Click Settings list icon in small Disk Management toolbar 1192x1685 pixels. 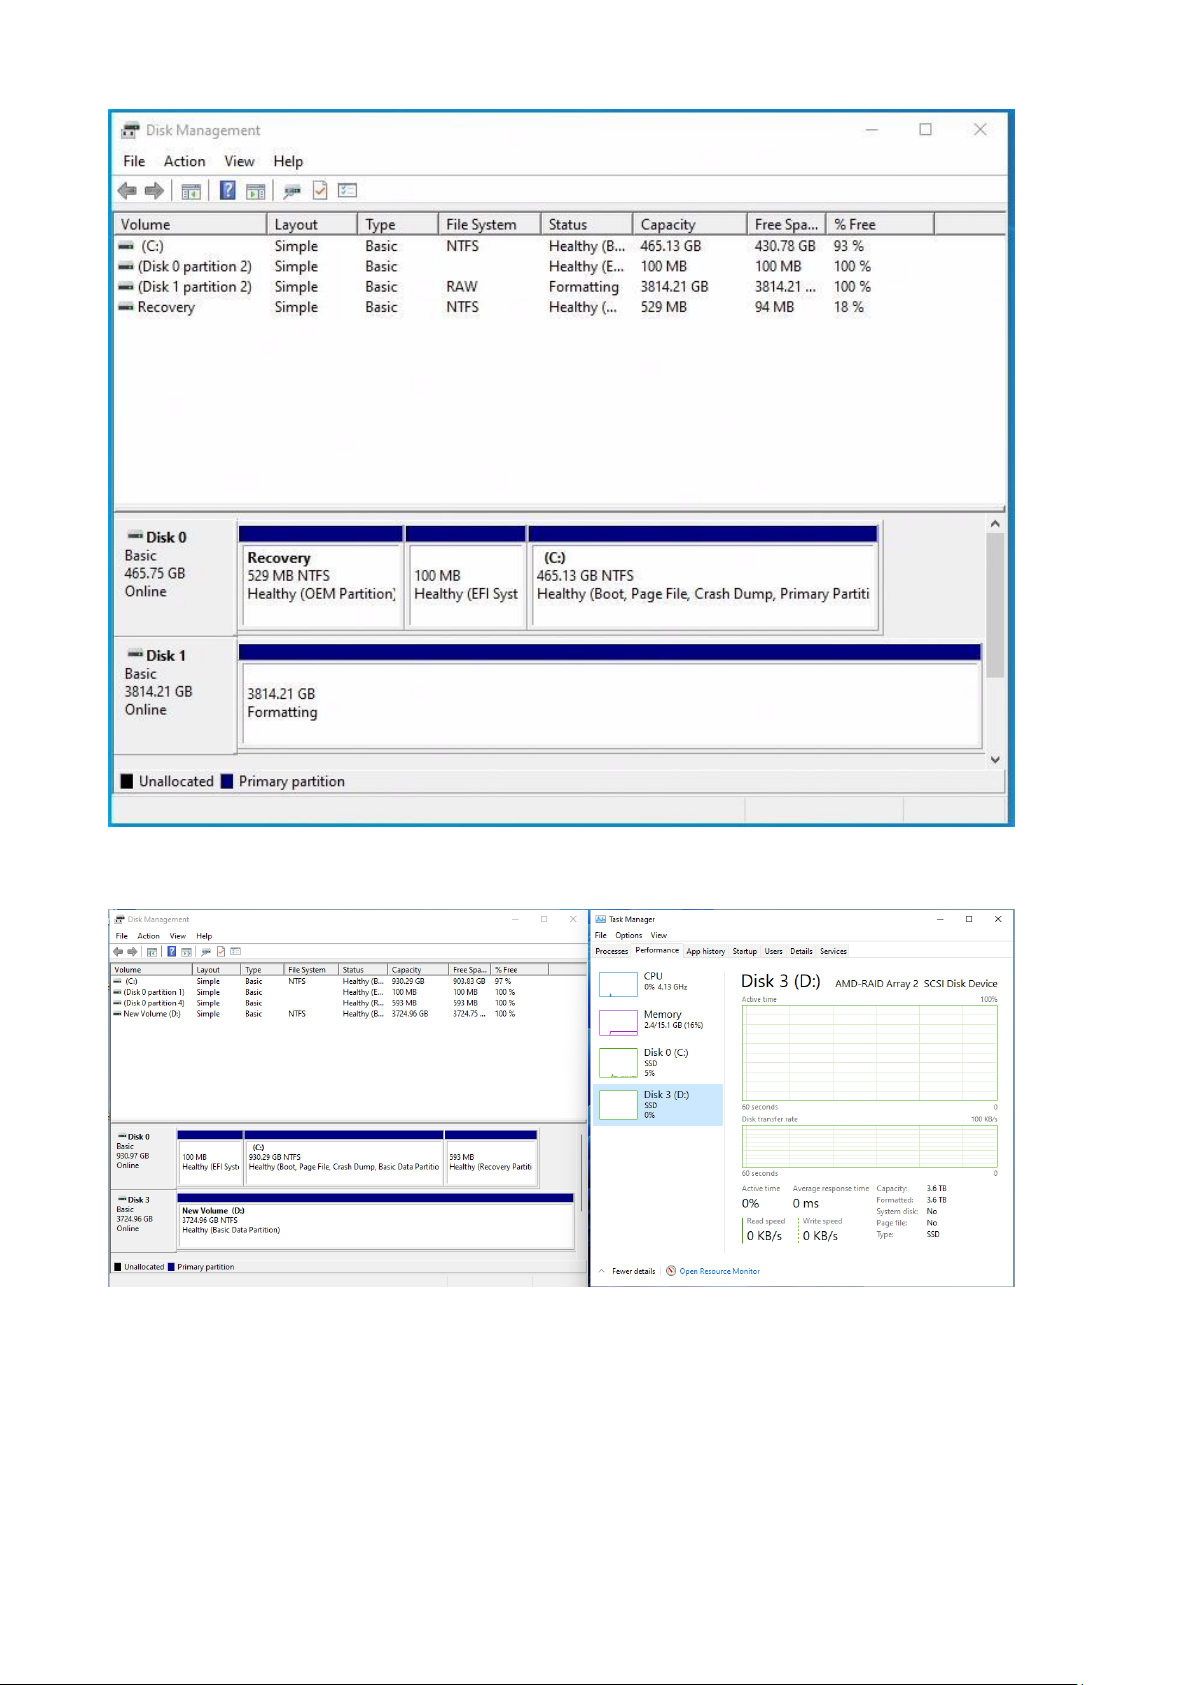pyautogui.click(x=236, y=952)
